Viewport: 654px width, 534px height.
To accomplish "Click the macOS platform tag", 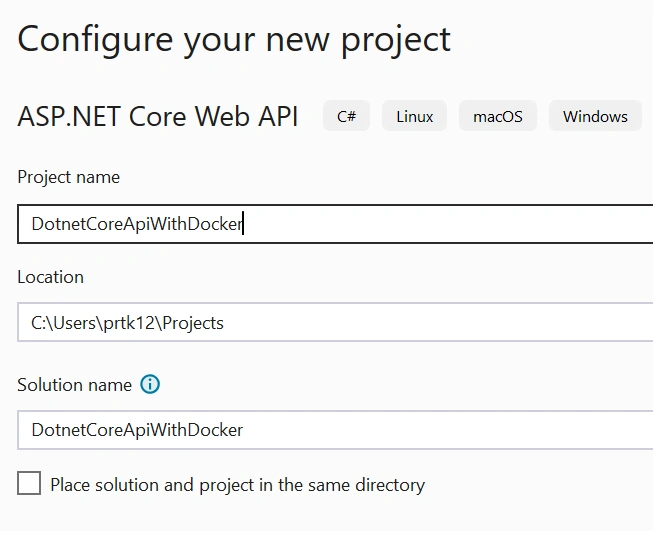I will click(x=498, y=116).
